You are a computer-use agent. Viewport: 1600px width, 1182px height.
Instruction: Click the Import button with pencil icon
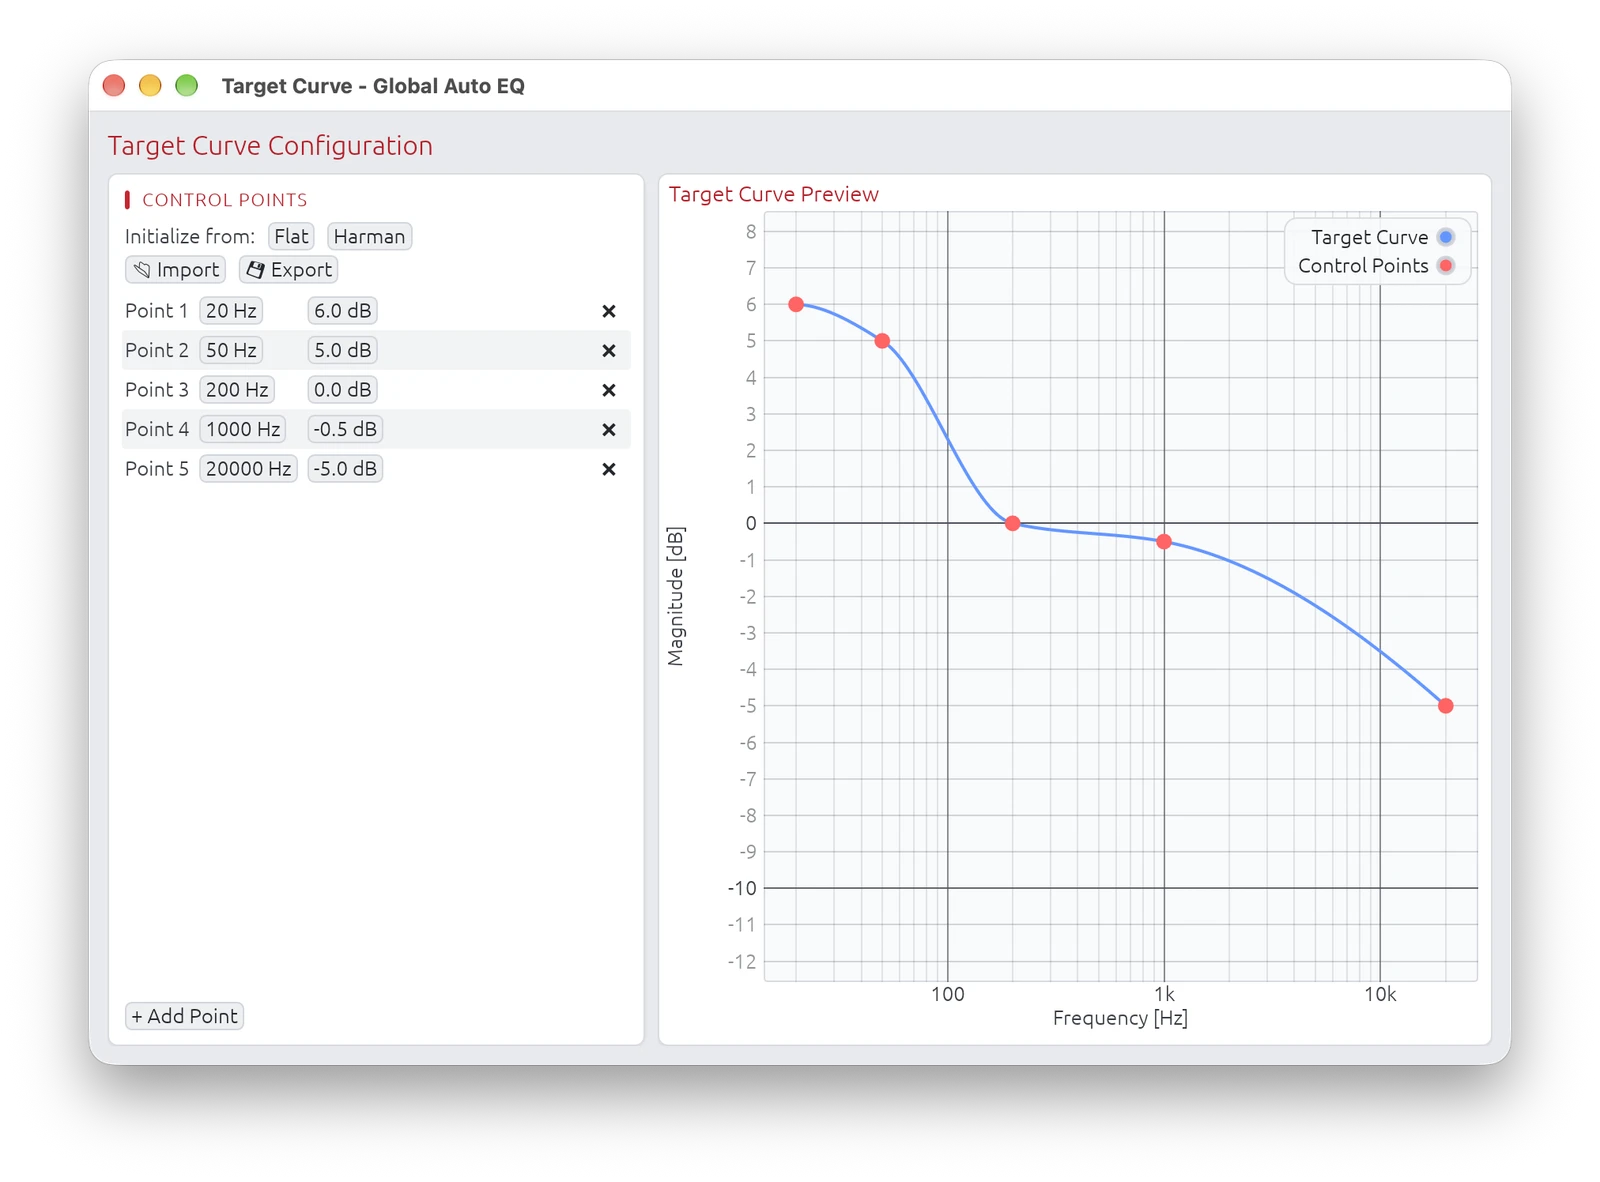pos(176,270)
